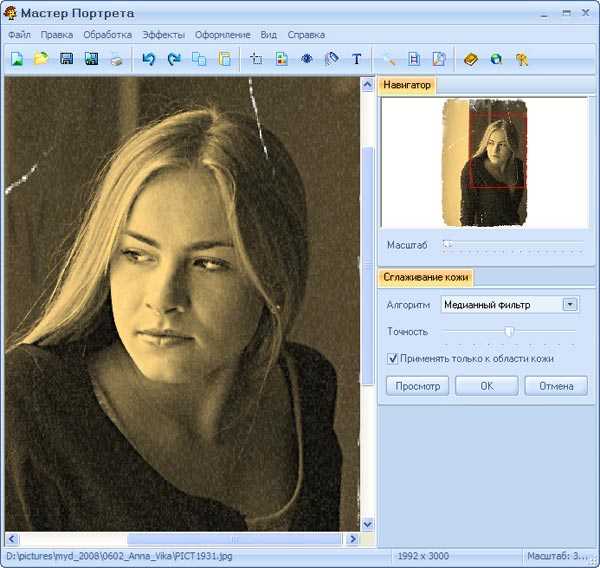The height and width of the screenshot is (568, 600).
Task: Click the navigator preview thumbnail
Action: 485,163
